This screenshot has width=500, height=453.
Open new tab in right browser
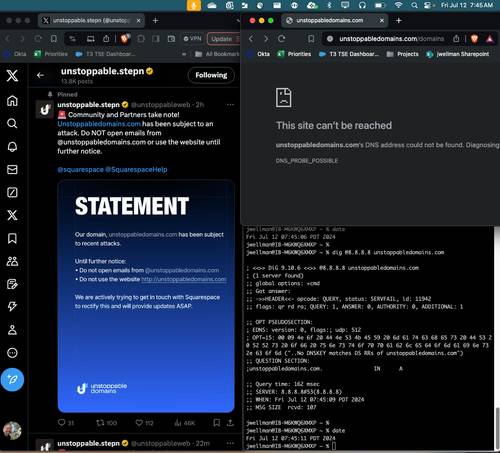coord(399,21)
